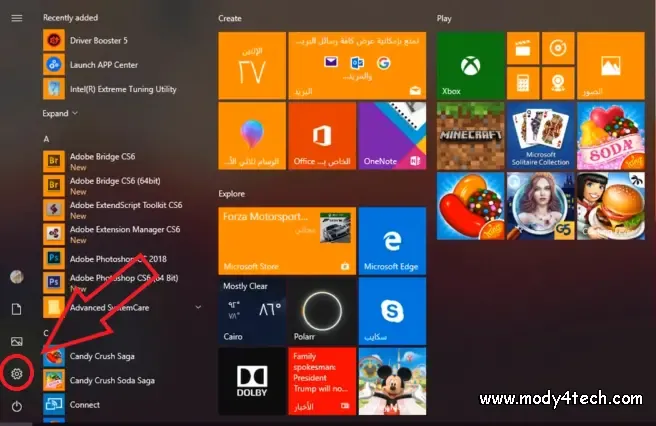Click the Explore group header
Image resolution: width=656 pixels, height=426 pixels.
pyautogui.click(x=231, y=194)
